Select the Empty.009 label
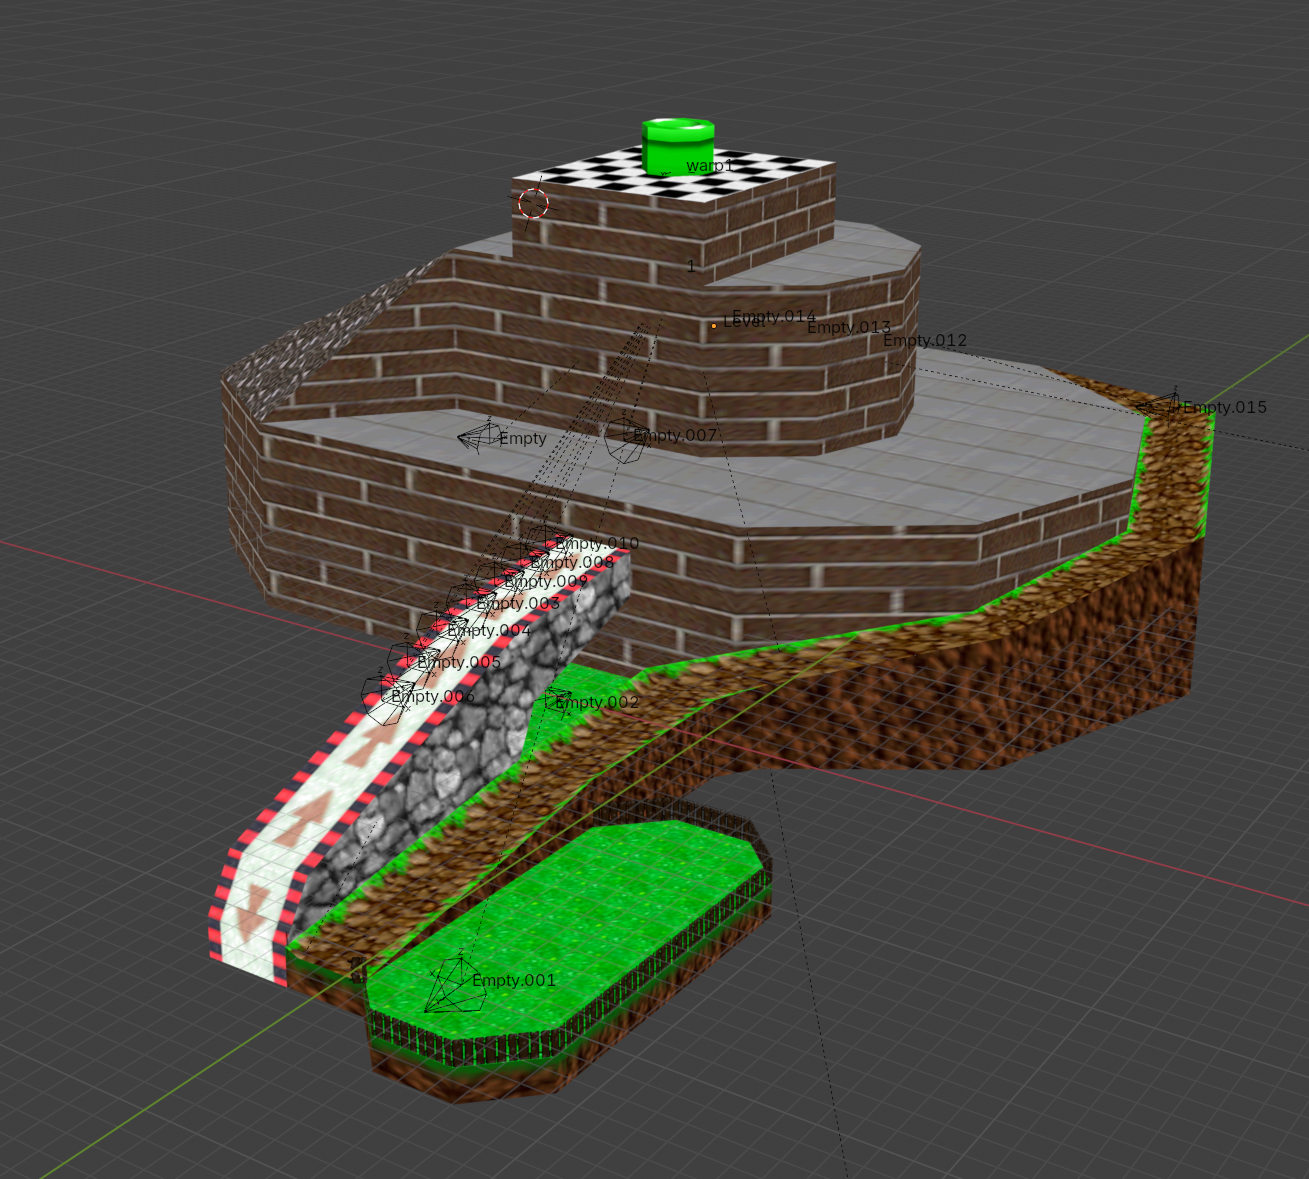This screenshot has height=1179, width=1309. (546, 581)
